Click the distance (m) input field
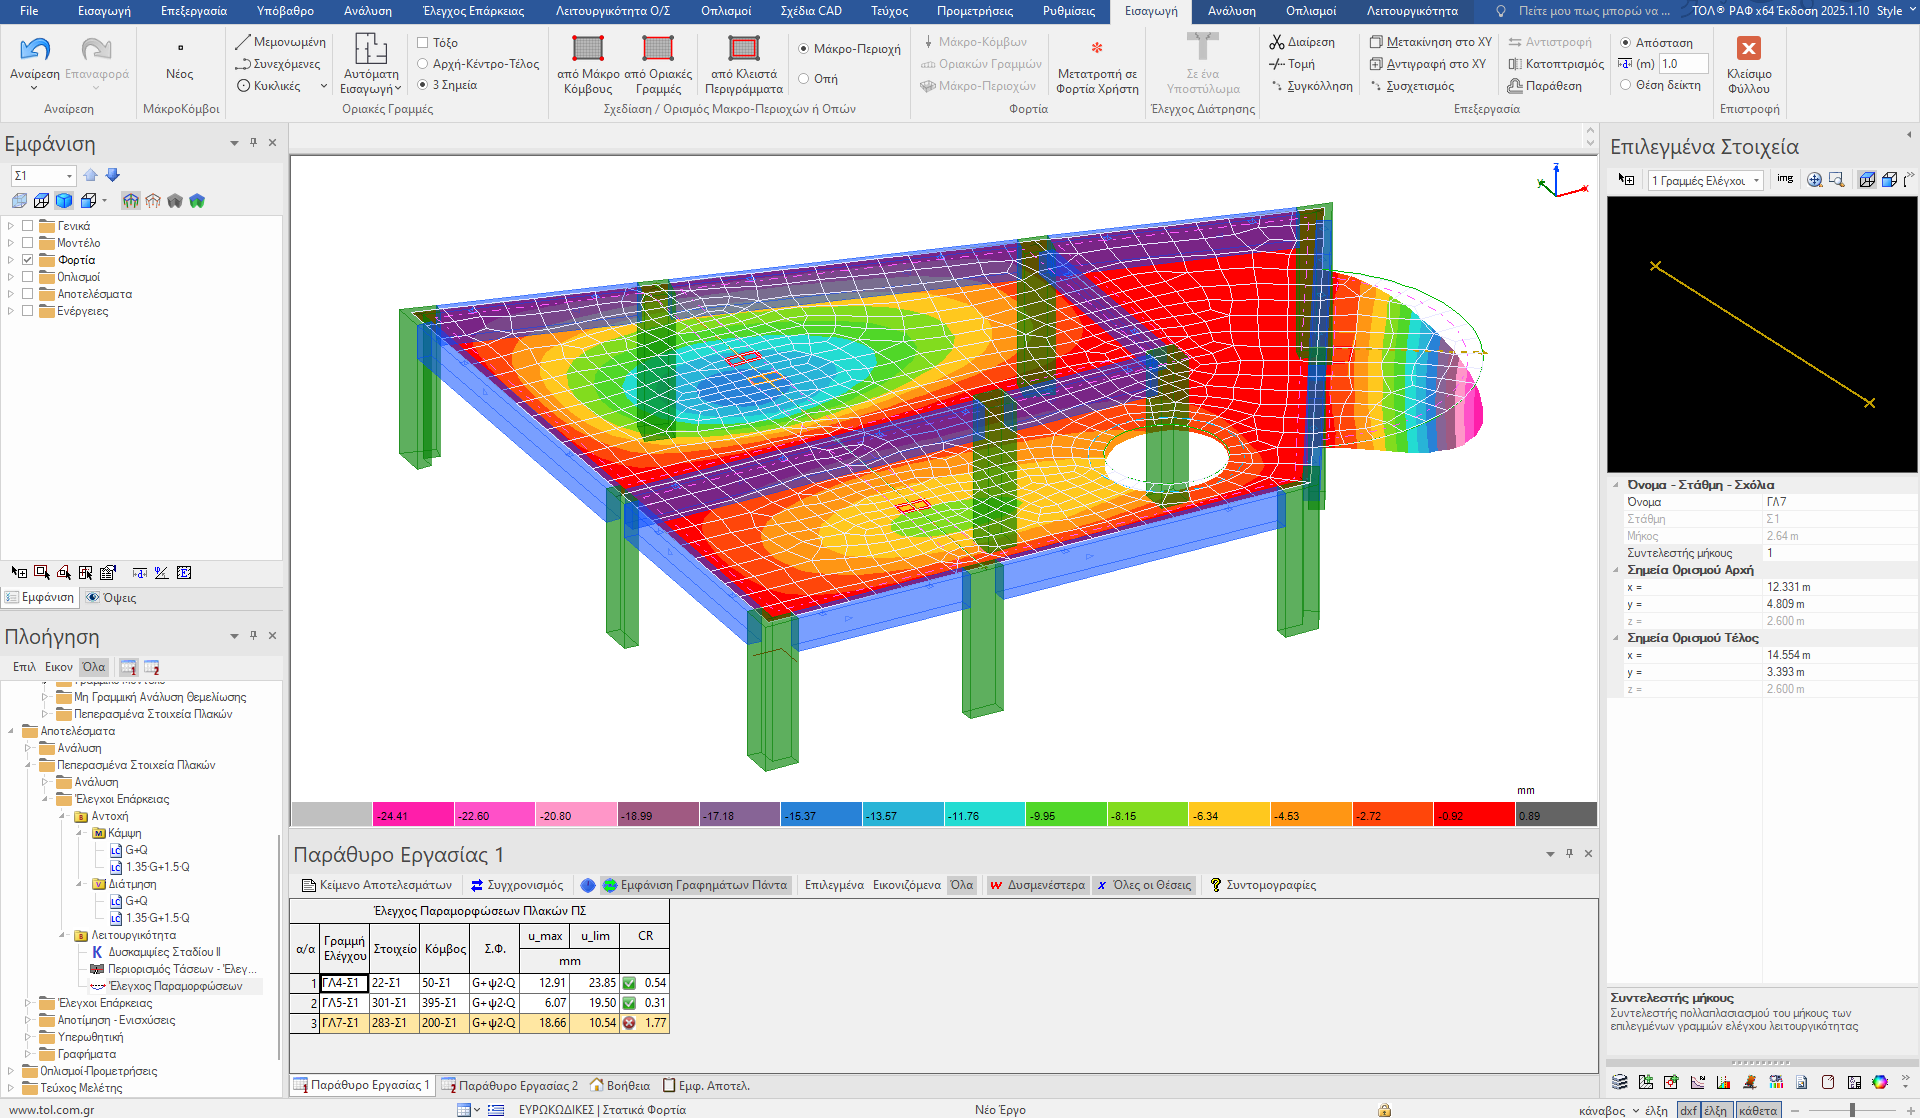 (1683, 64)
